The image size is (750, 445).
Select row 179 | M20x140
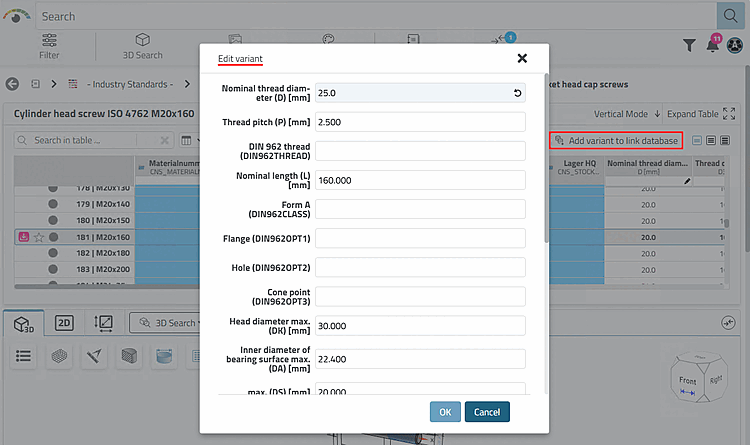click(x=103, y=204)
